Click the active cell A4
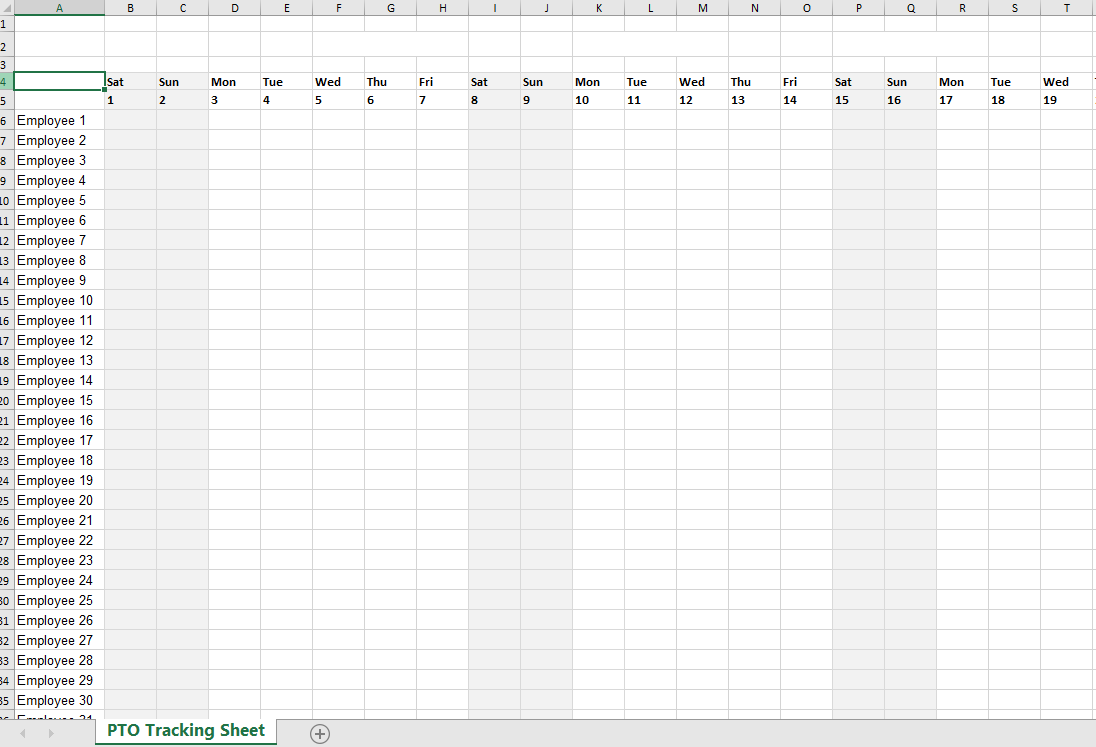This screenshot has height=747, width=1096. coord(59,82)
